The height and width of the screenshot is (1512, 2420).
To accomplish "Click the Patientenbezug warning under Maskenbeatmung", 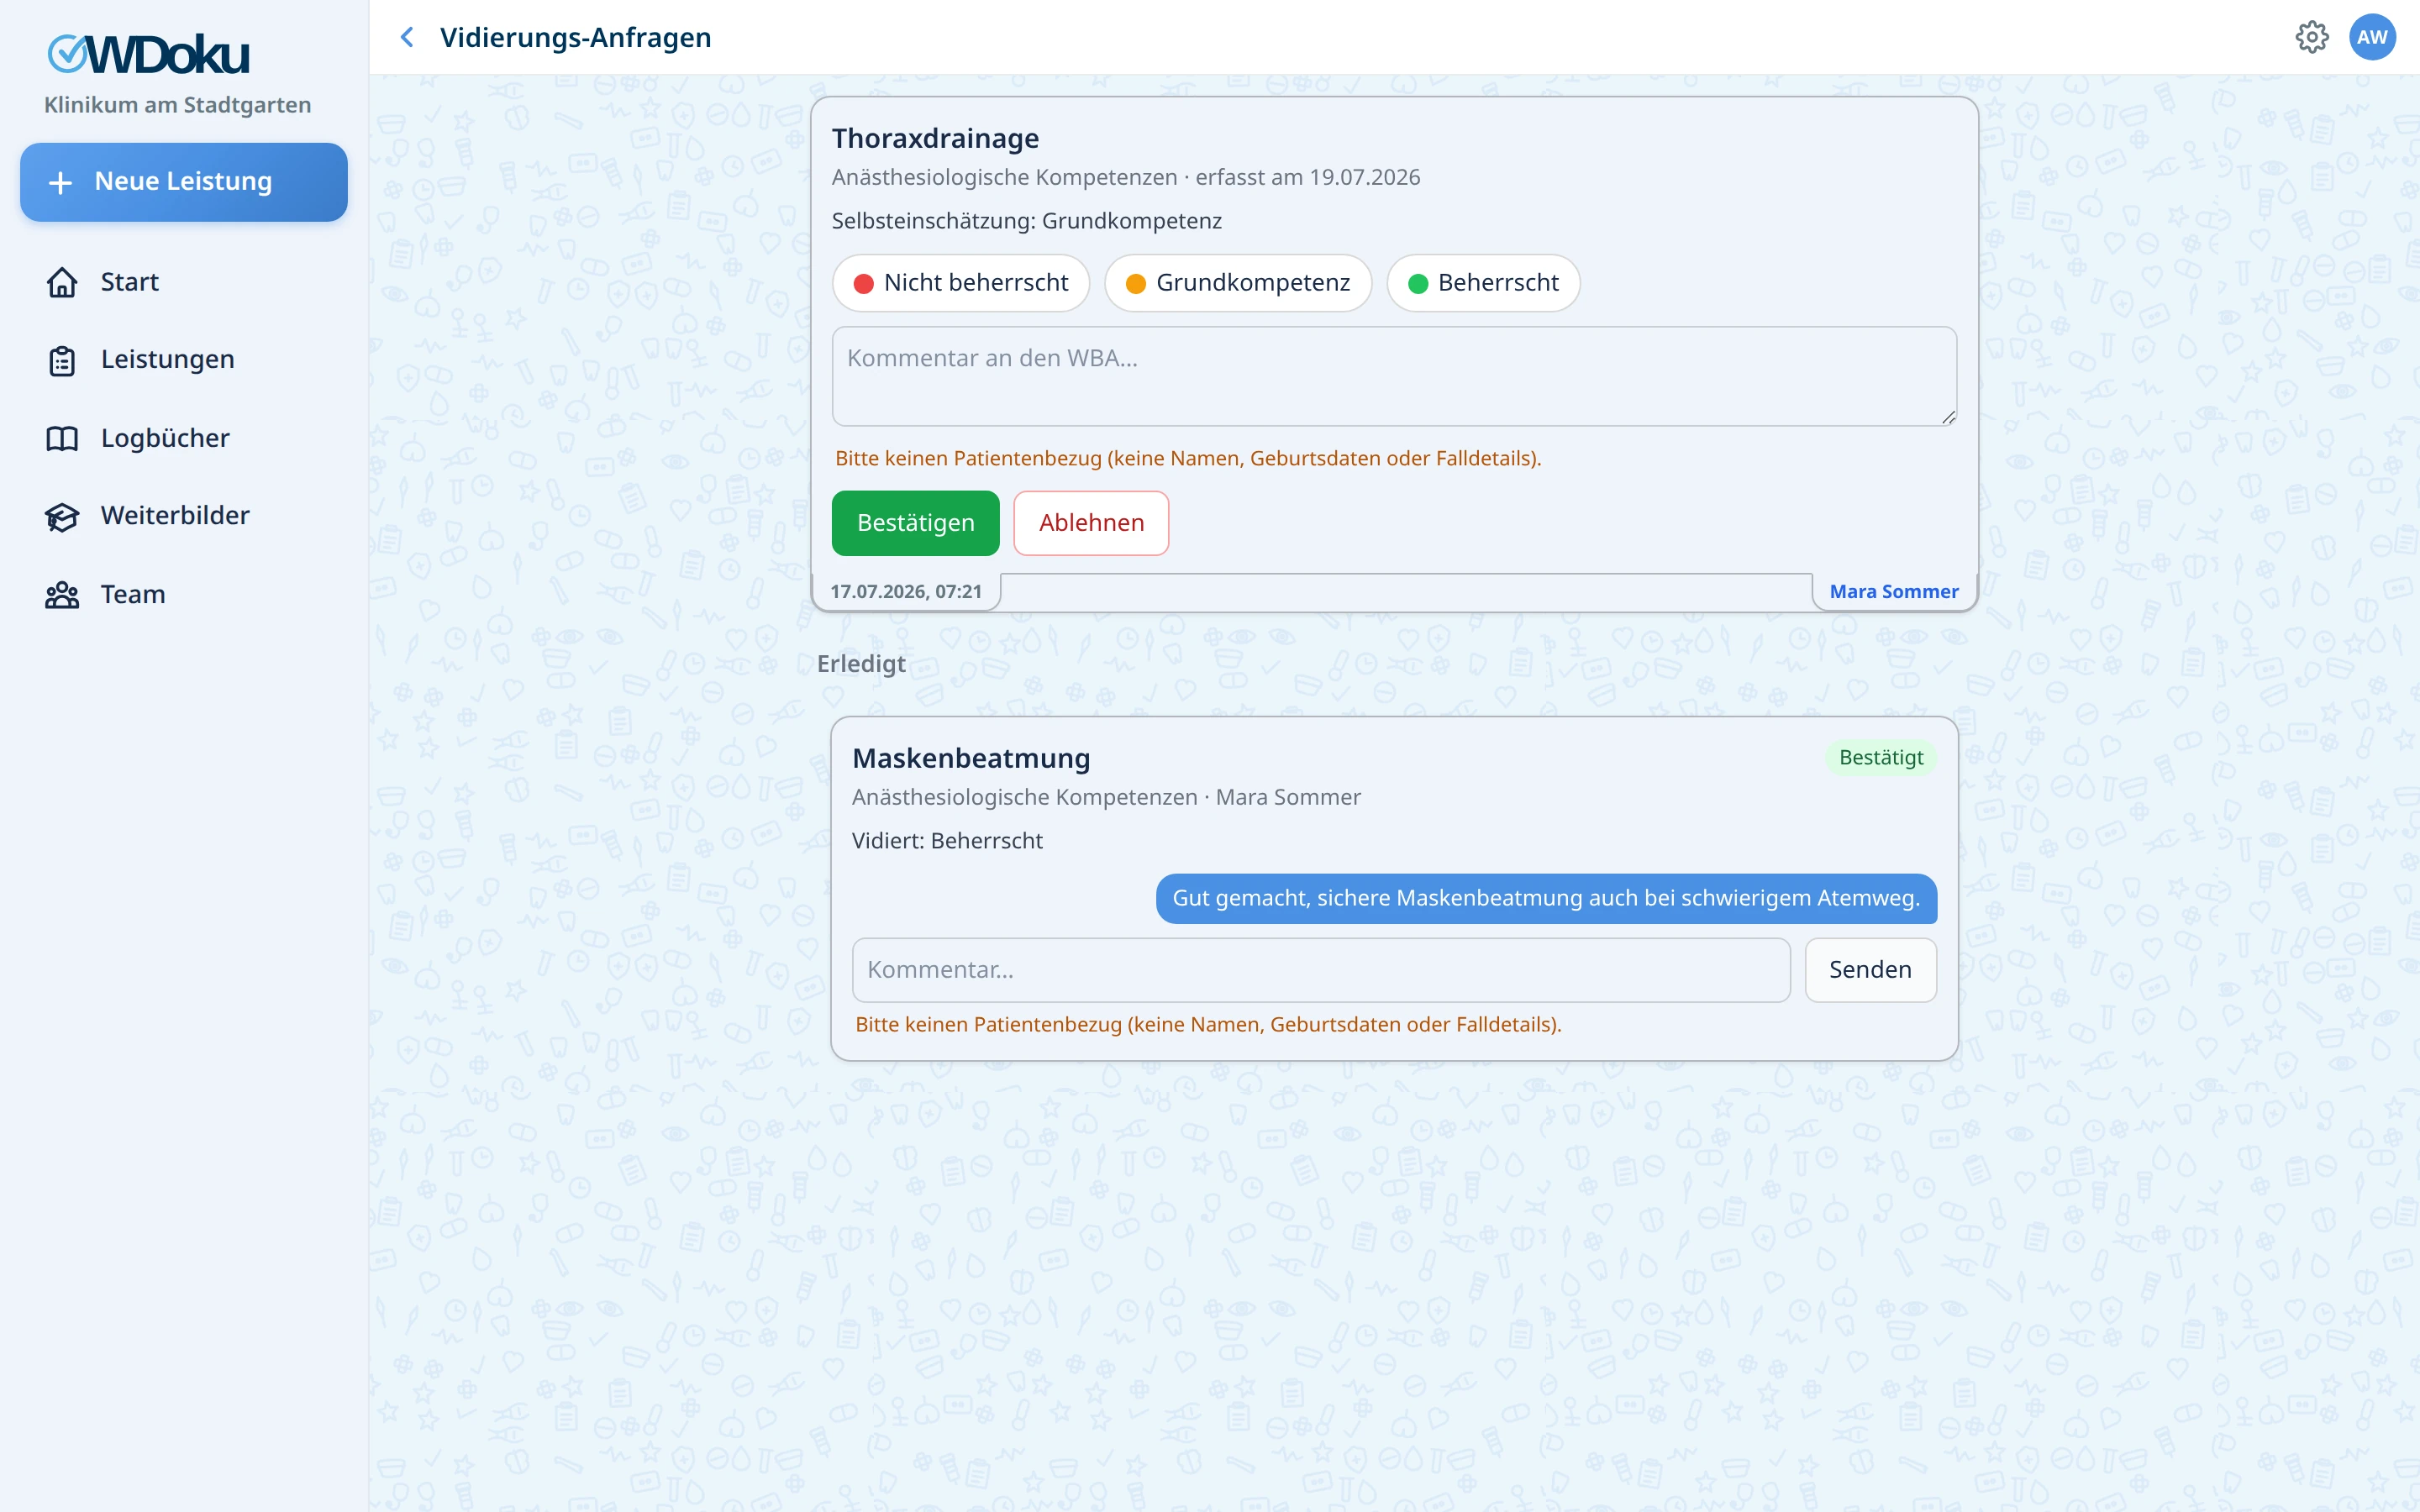I will (1208, 1025).
